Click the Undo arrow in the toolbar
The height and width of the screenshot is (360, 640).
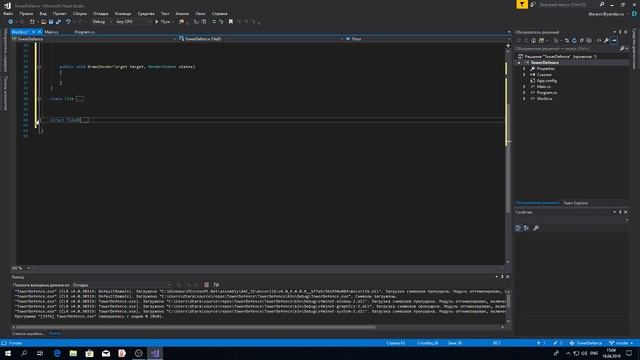(x=68, y=22)
